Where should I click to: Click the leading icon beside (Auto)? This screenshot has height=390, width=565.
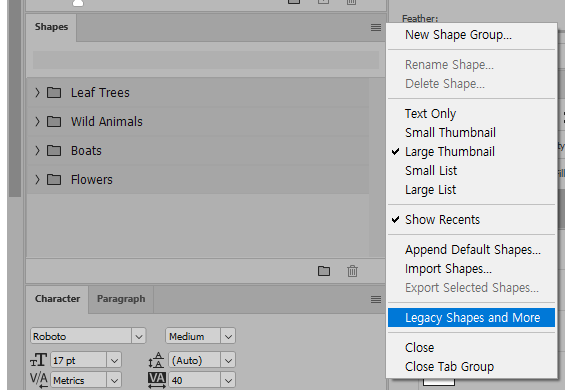click(x=156, y=360)
